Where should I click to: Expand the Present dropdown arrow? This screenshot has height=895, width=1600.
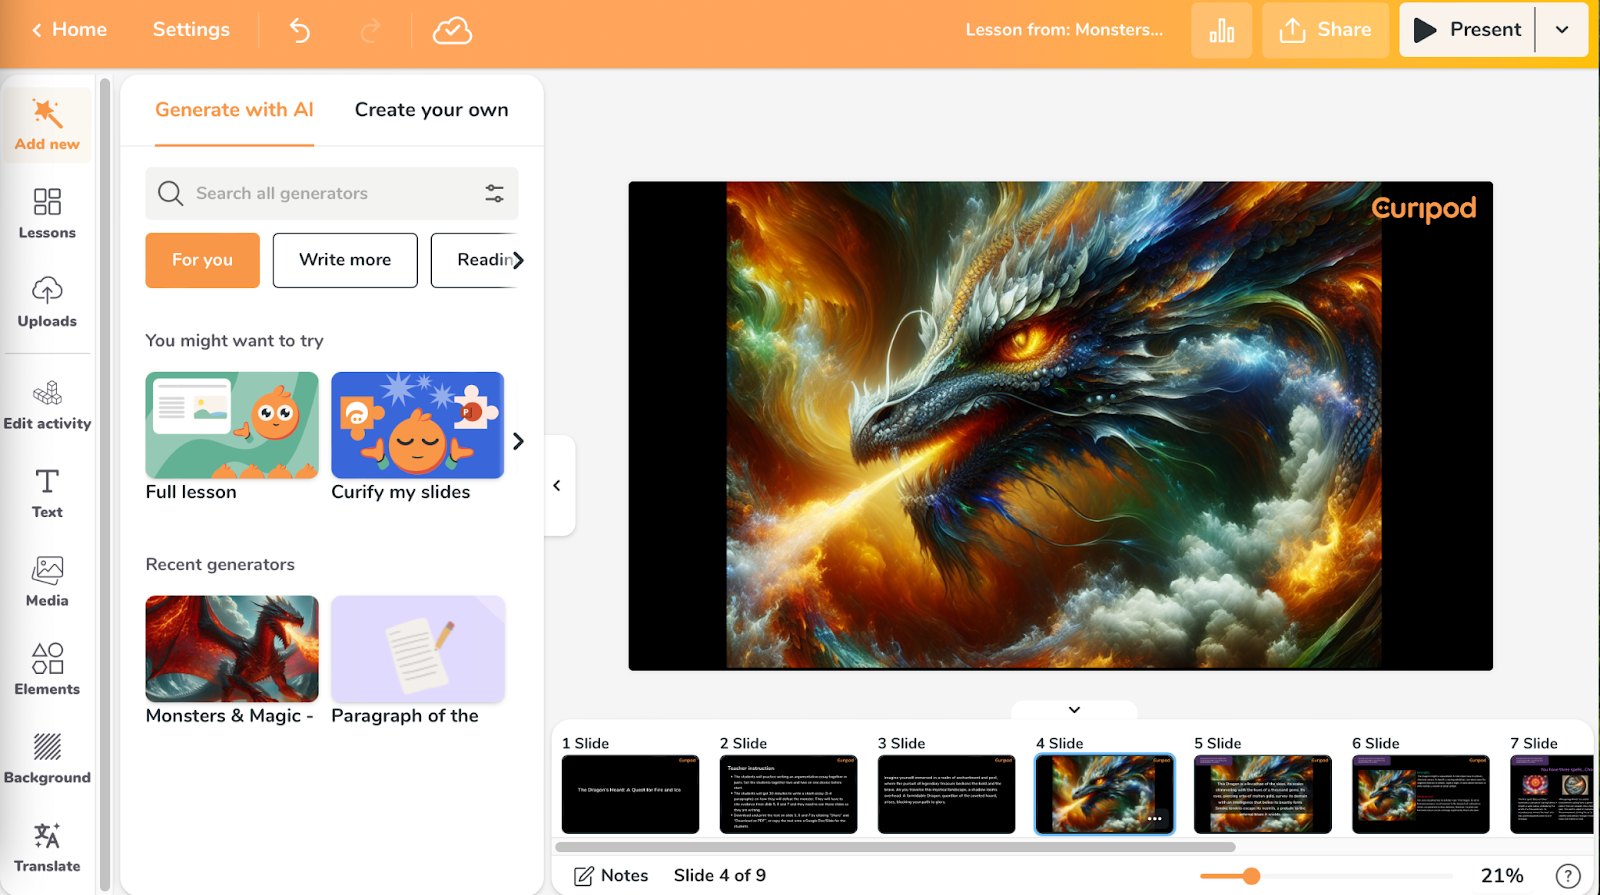(x=1562, y=30)
